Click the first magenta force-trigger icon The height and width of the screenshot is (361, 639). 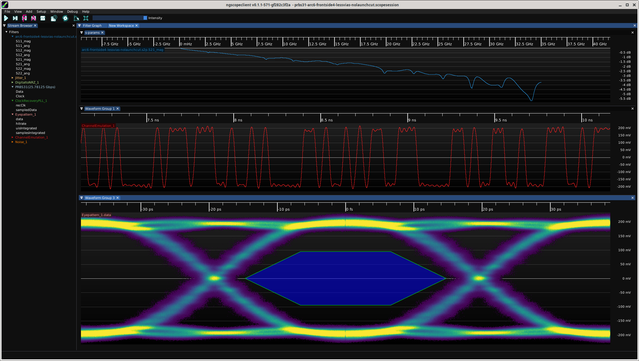(24, 18)
